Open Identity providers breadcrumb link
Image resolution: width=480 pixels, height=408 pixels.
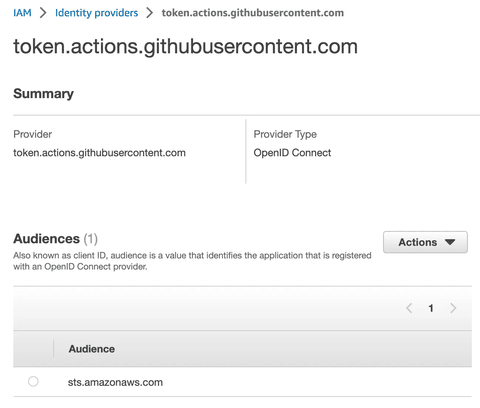pyautogui.click(x=96, y=13)
